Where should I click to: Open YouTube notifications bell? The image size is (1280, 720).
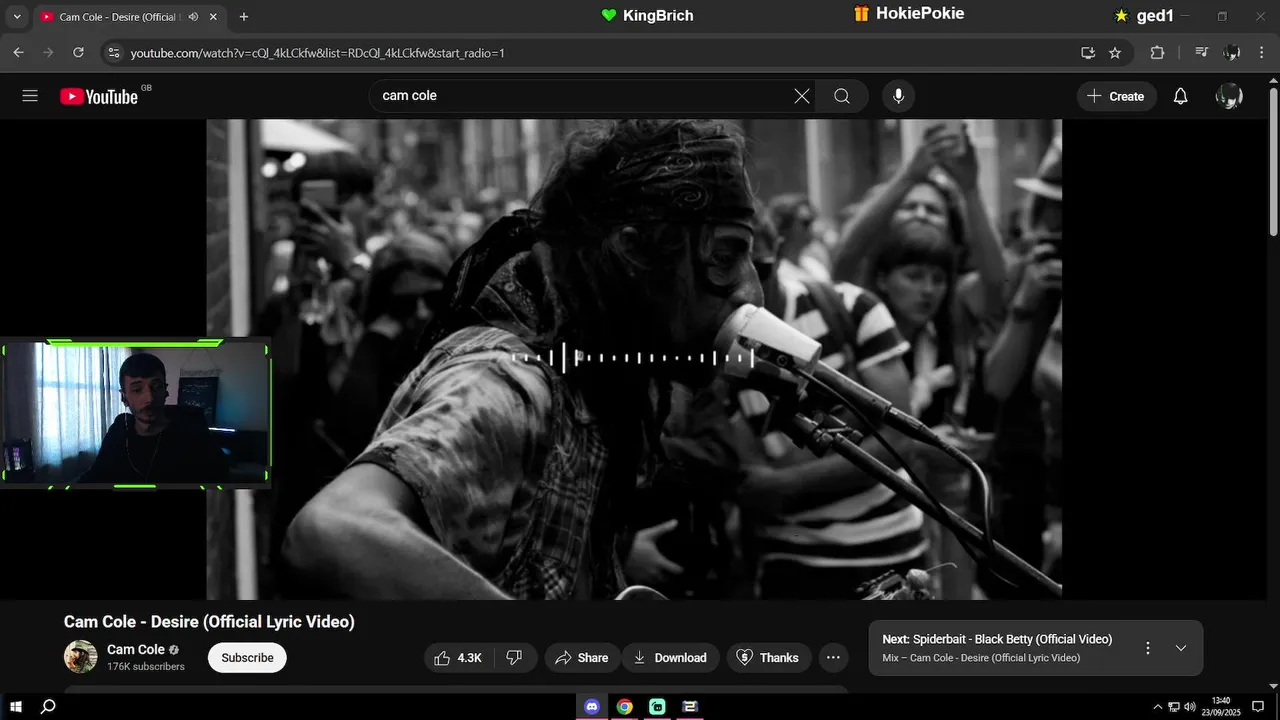(1180, 96)
